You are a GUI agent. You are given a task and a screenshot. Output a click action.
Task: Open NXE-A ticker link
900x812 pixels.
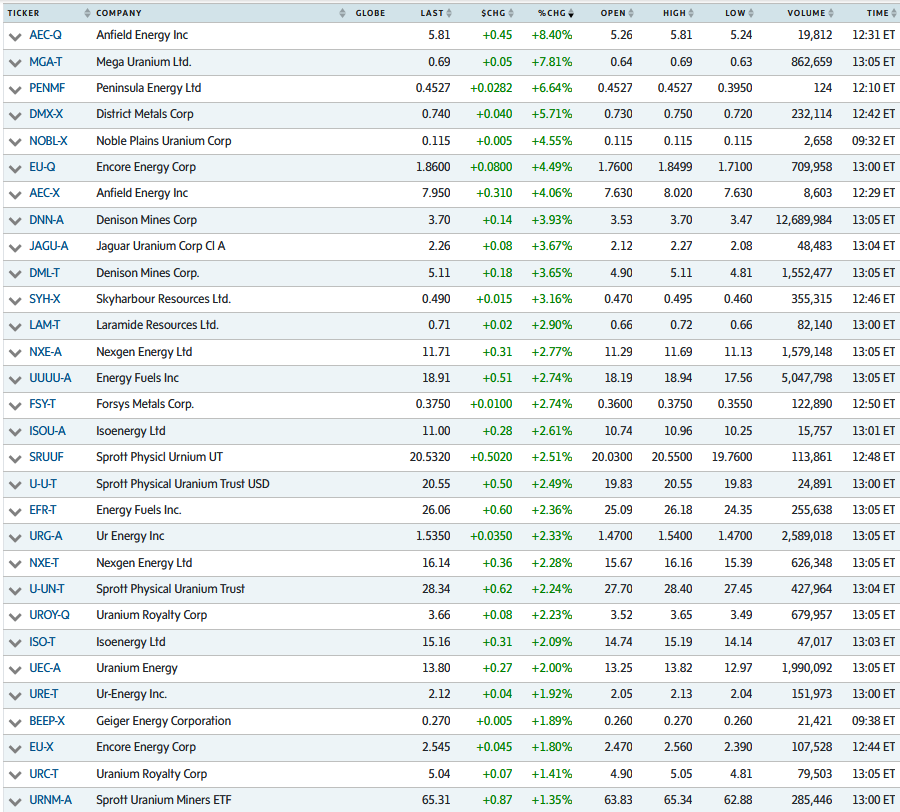45,352
